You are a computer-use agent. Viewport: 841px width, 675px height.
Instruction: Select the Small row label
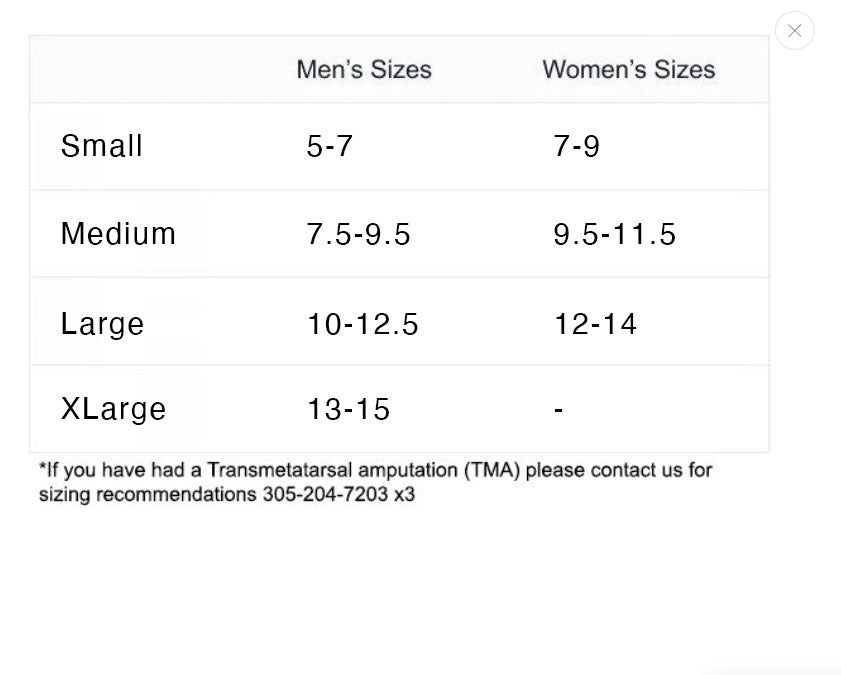tap(102, 146)
